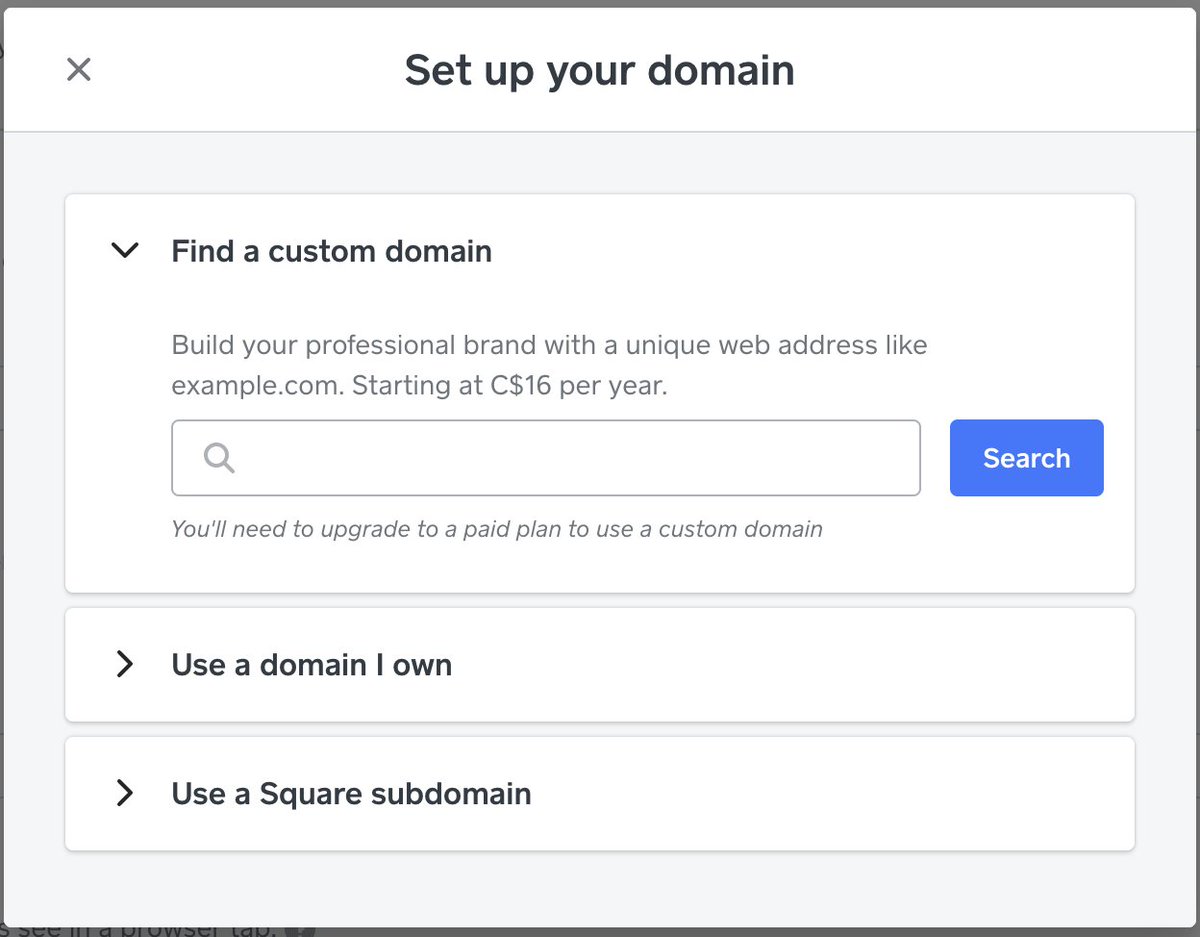Screen dimensions: 1200x937
Task: Select the Find a custom domain heading
Action: (331, 251)
